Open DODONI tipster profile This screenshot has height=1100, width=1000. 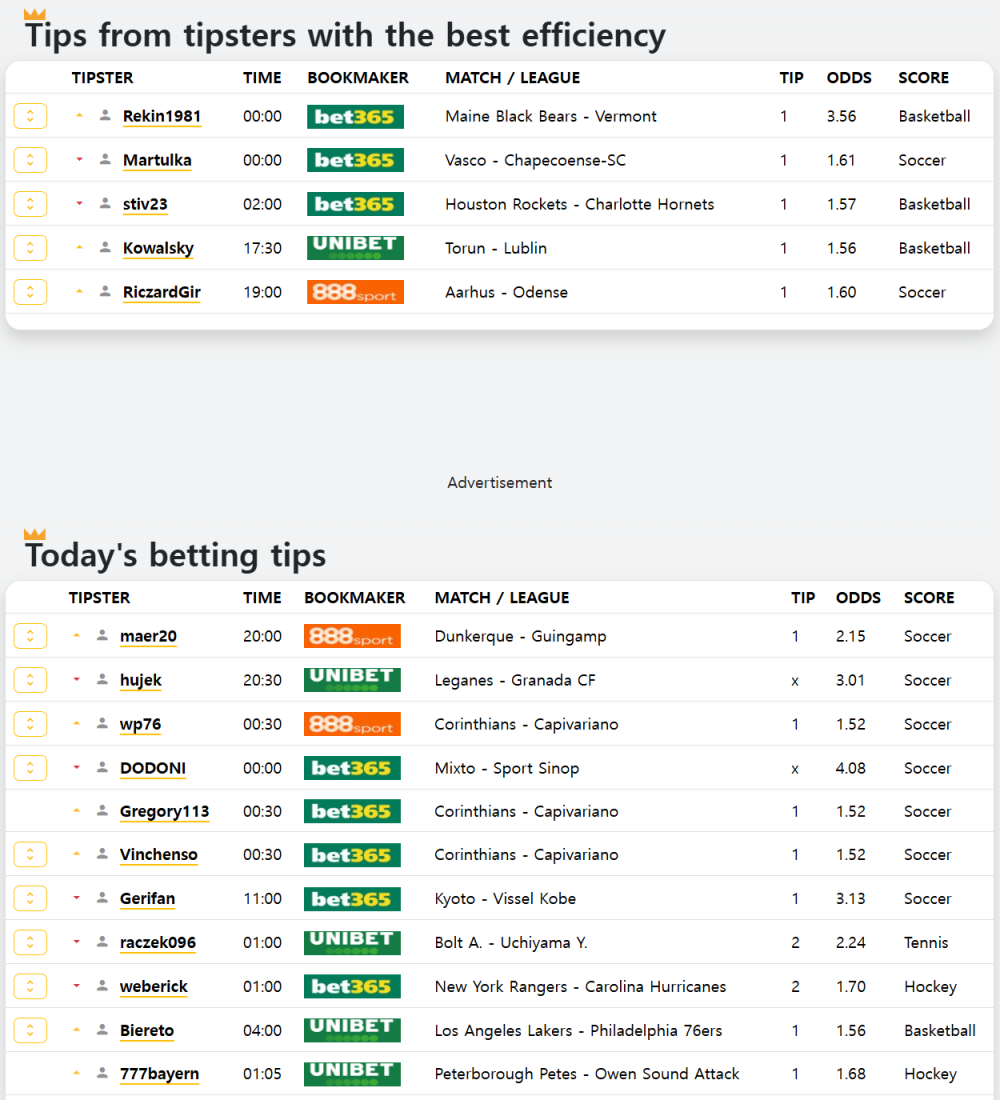[x=153, y=768]
